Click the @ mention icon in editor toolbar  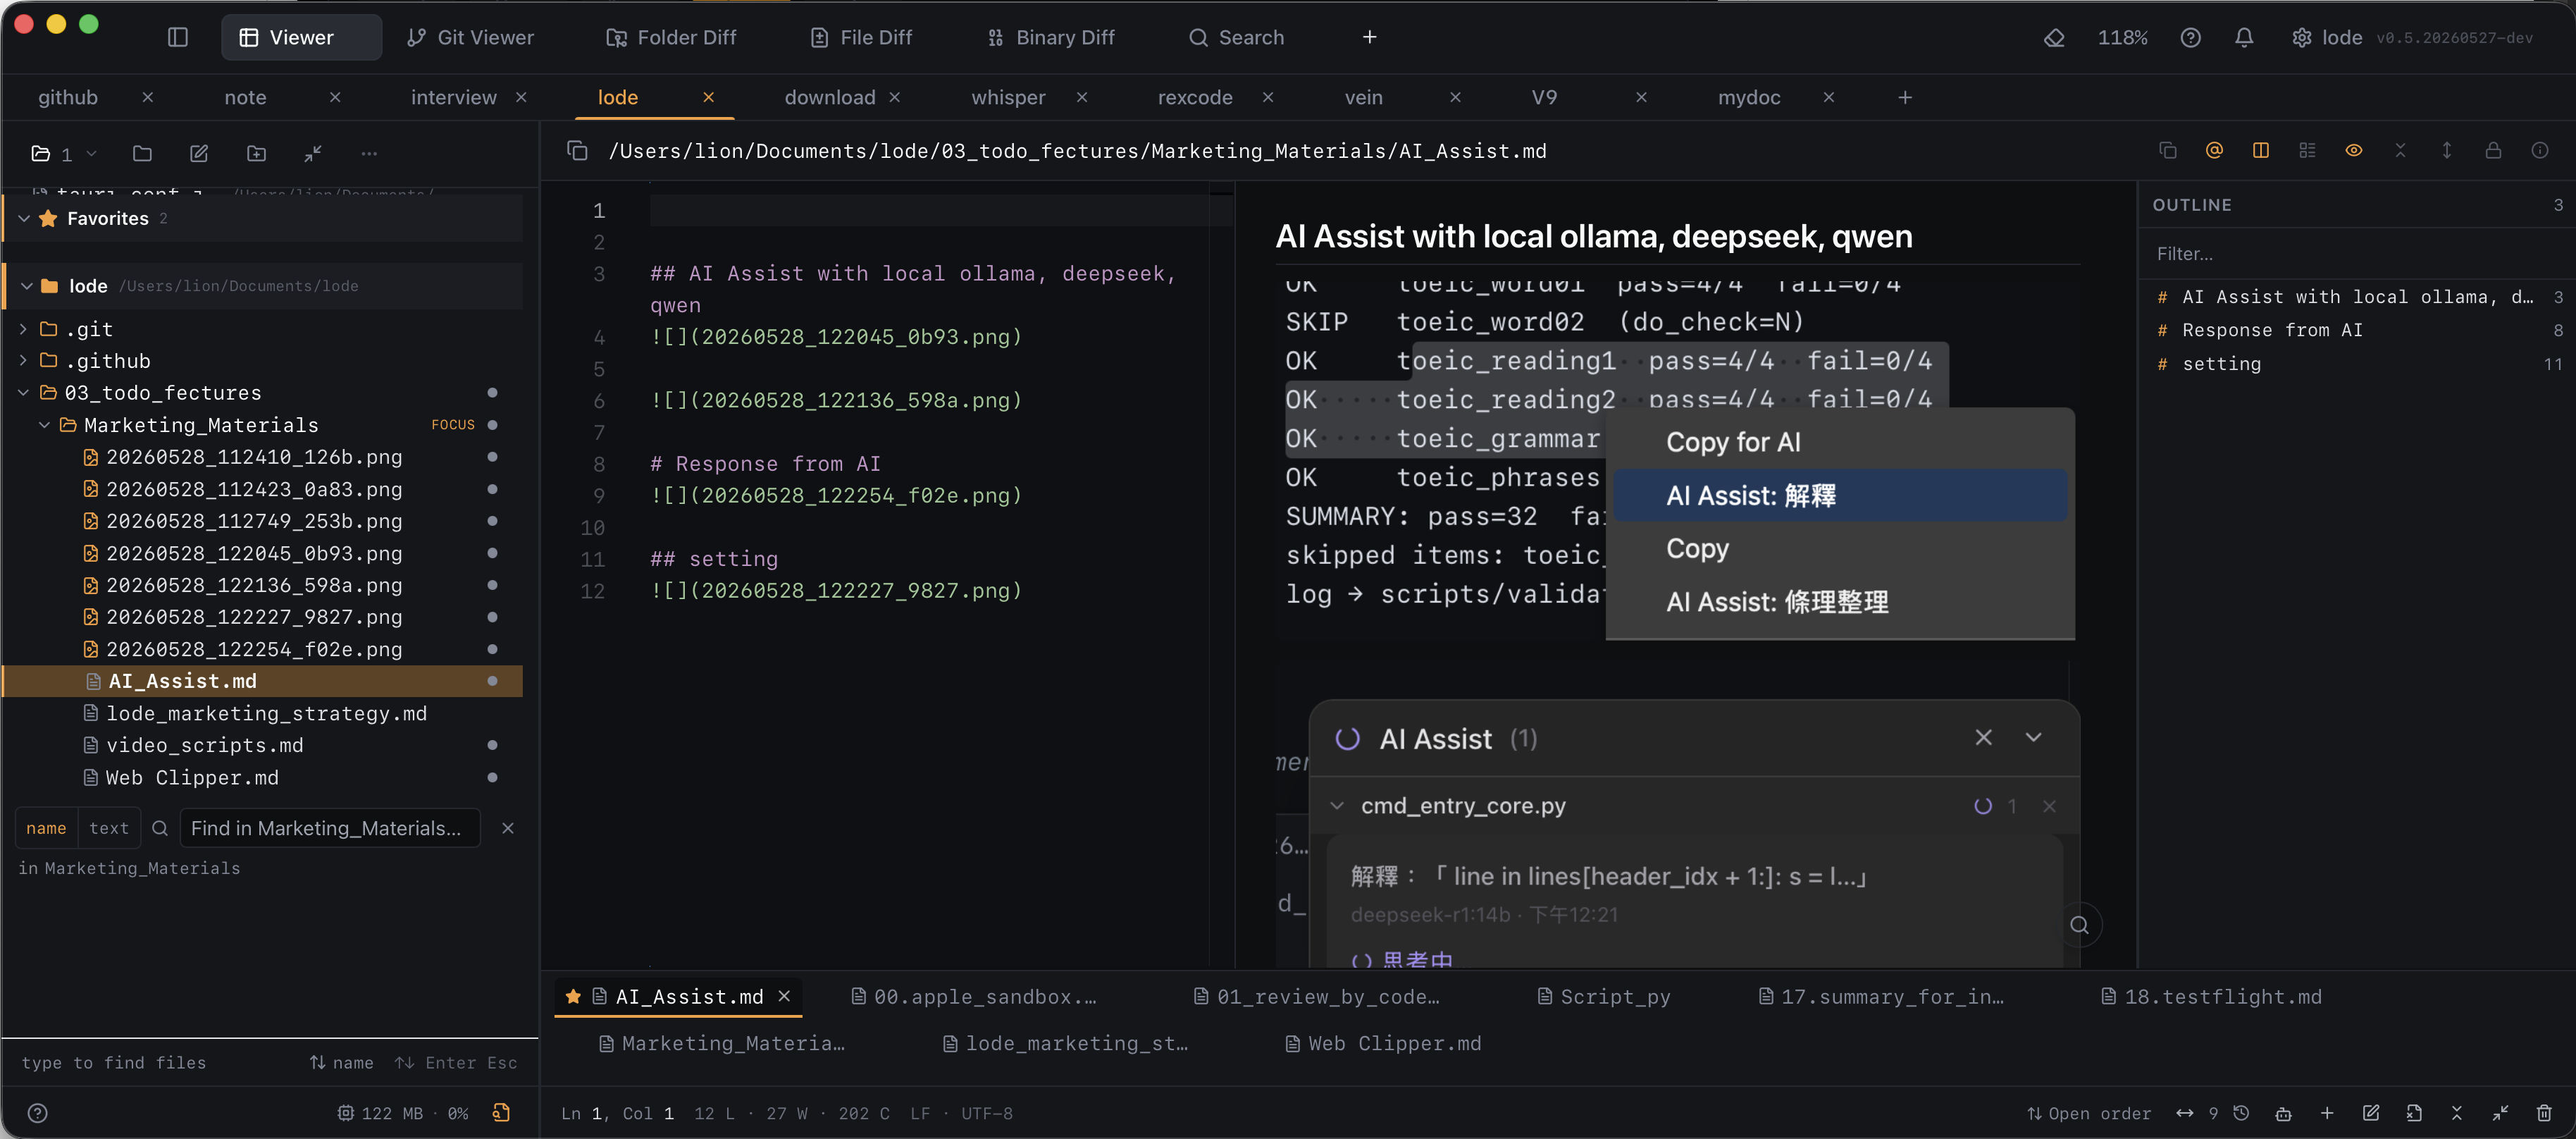(x=2214, y=150)
